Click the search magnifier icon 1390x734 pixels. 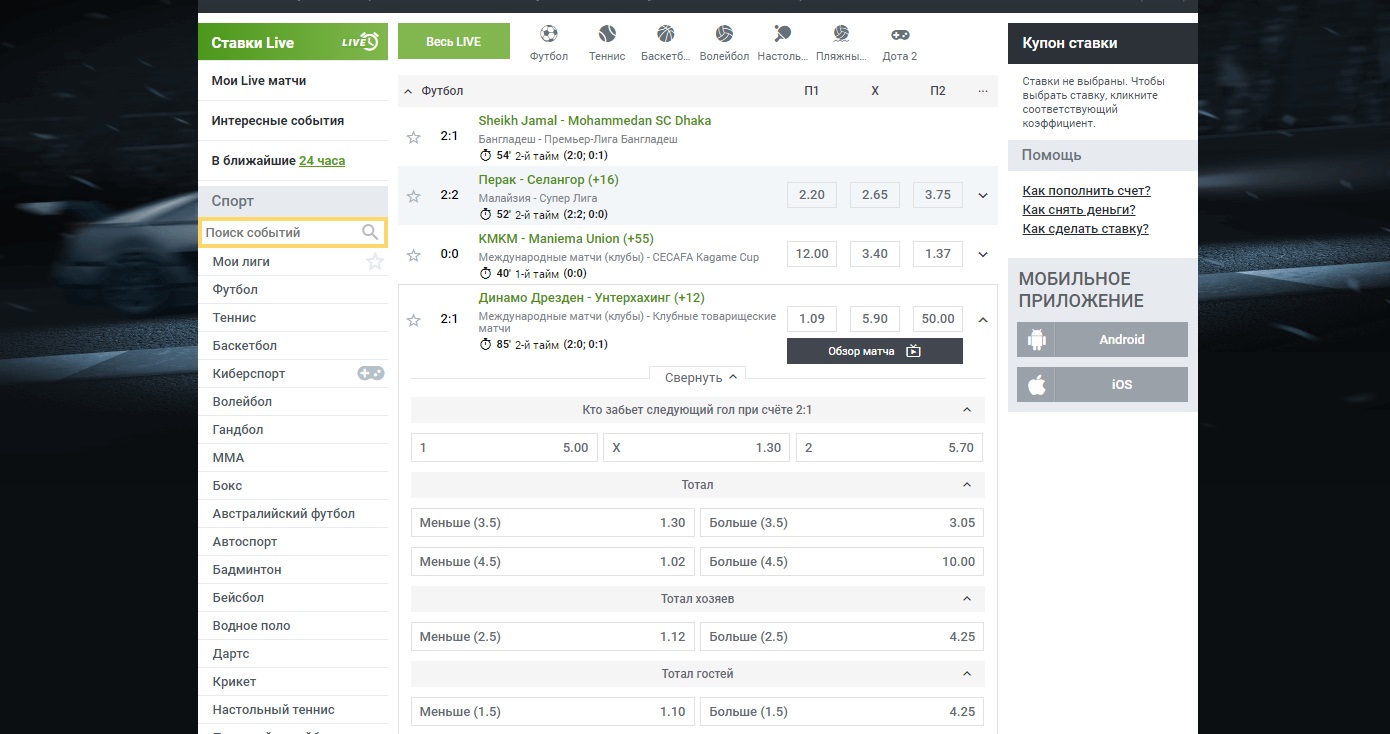pos(370,232)
